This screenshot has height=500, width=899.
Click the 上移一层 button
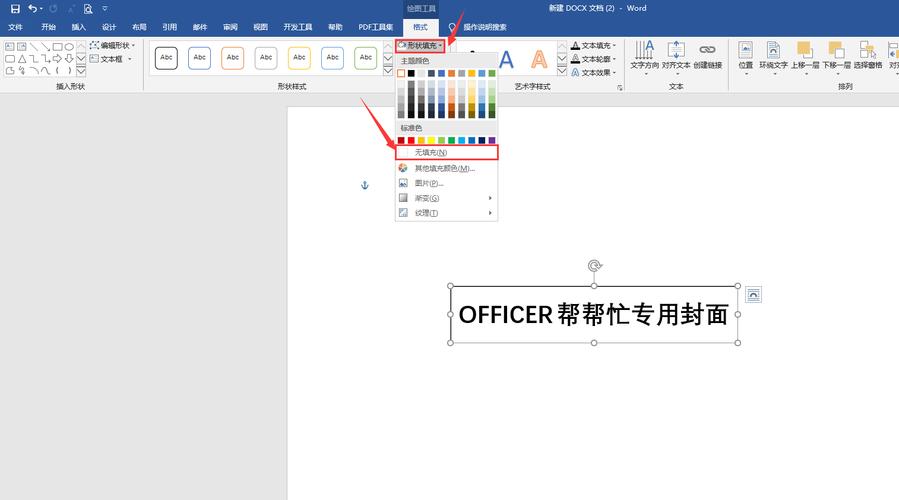(x=805, y=56)
